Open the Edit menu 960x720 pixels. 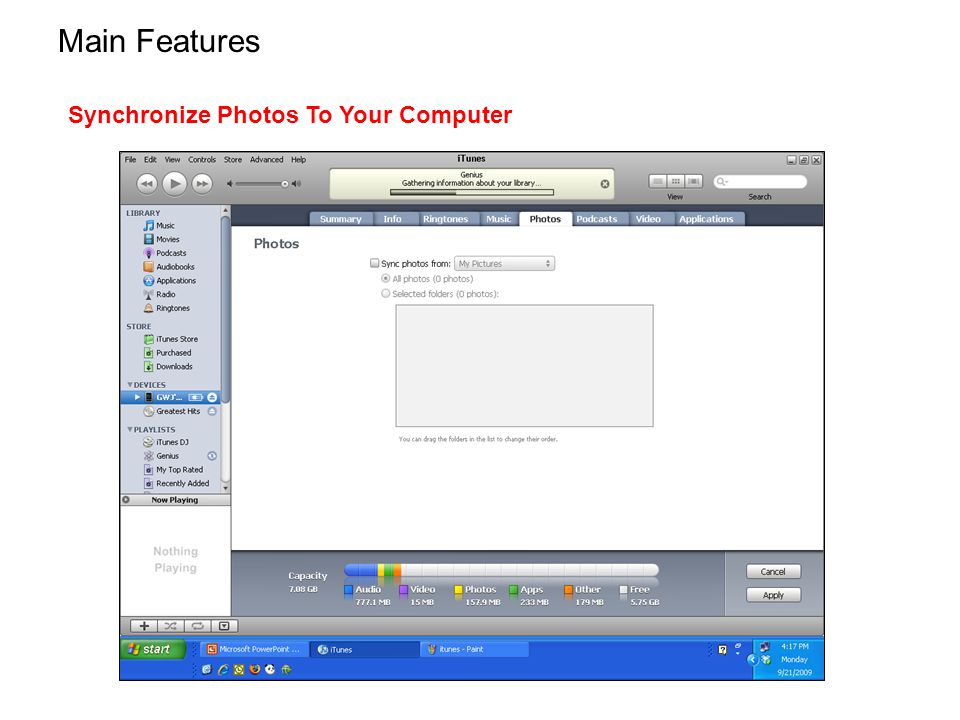coord(150,160)
